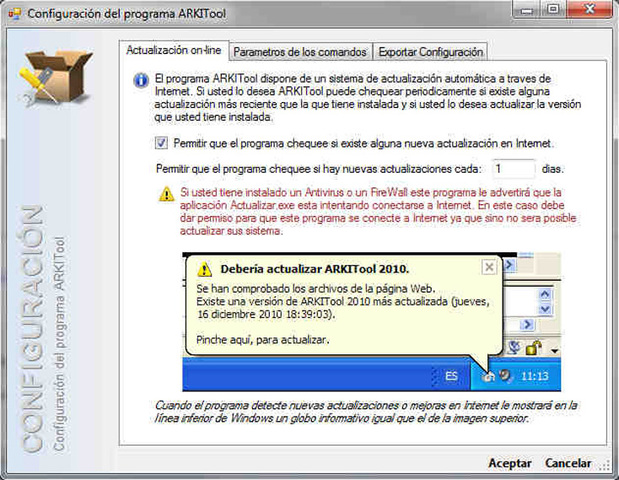Maximize the configuration window

[x=553, y=9]
